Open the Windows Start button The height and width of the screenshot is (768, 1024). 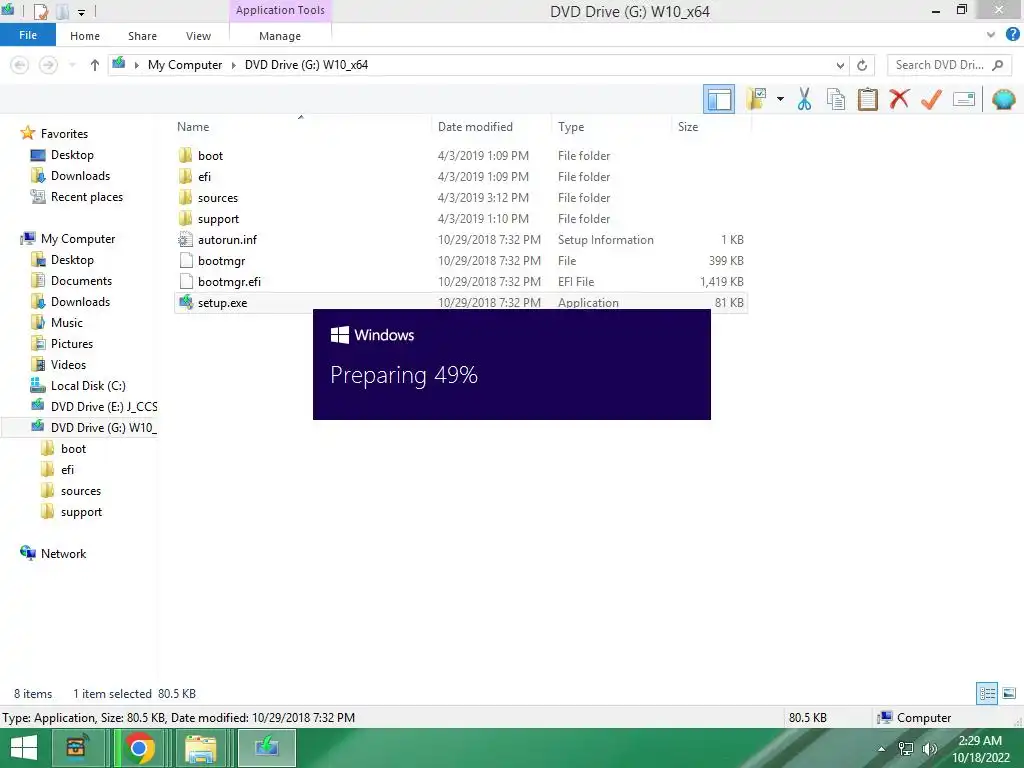pos(24,748)
